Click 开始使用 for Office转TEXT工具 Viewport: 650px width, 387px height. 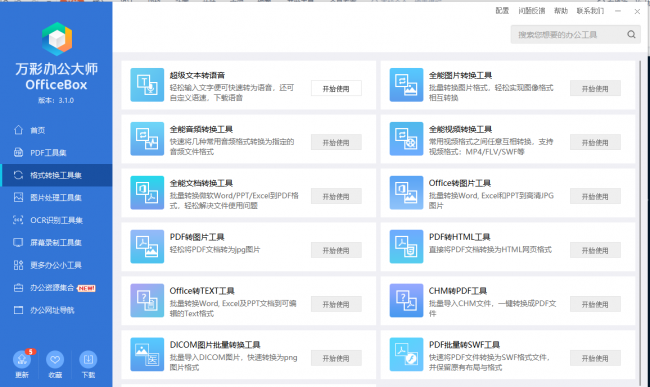point(336,304)
